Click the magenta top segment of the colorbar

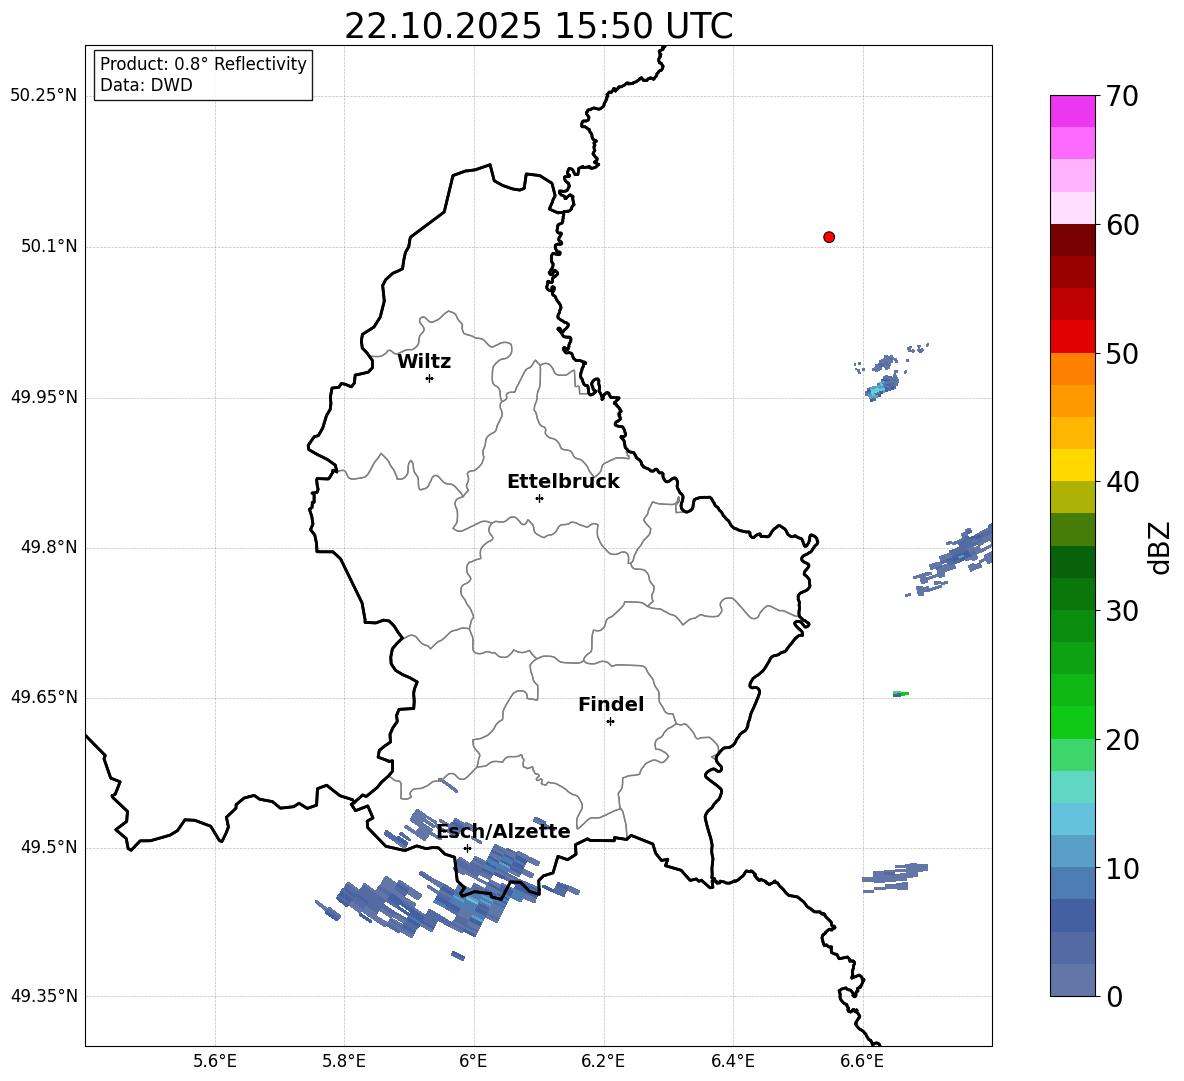coord(1073,111)
